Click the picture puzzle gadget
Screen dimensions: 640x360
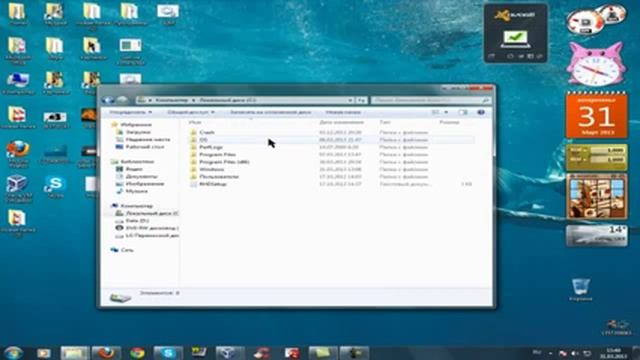click(x=596, y=196)
